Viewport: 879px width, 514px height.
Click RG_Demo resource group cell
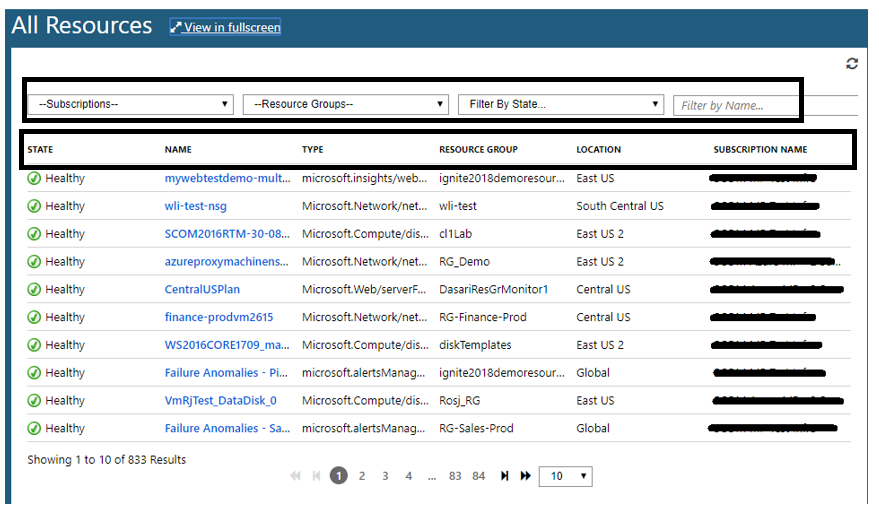tap(465, 262)
